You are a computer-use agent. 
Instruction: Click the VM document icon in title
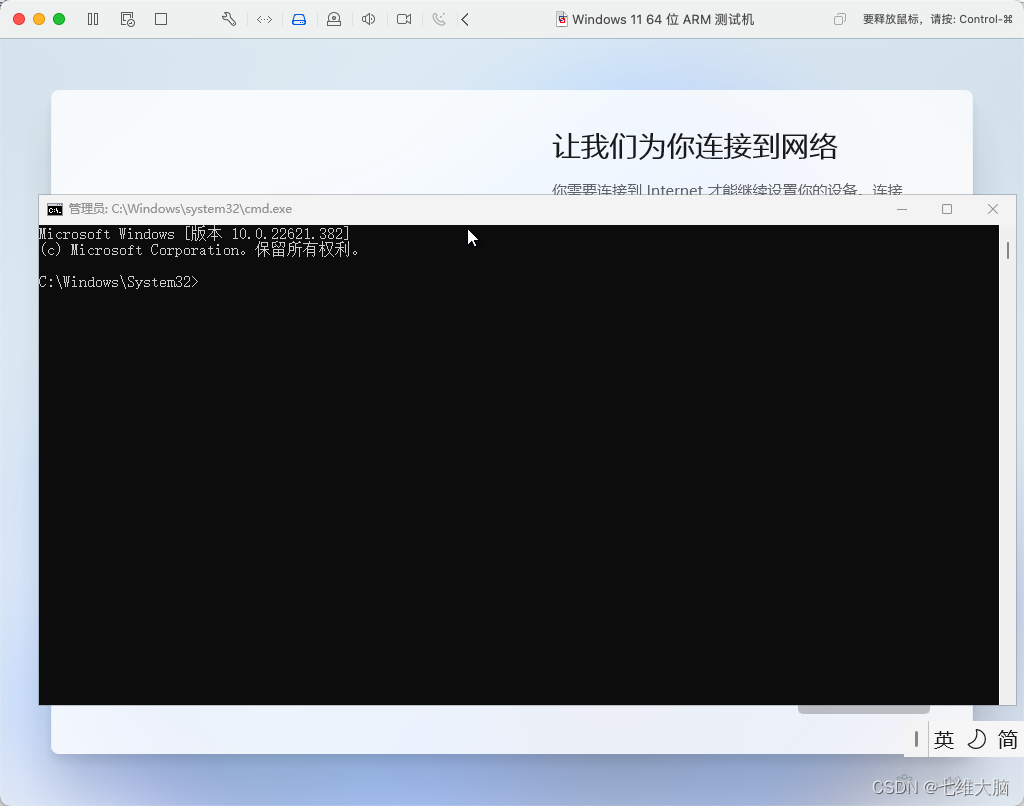[x=562, y=20]
